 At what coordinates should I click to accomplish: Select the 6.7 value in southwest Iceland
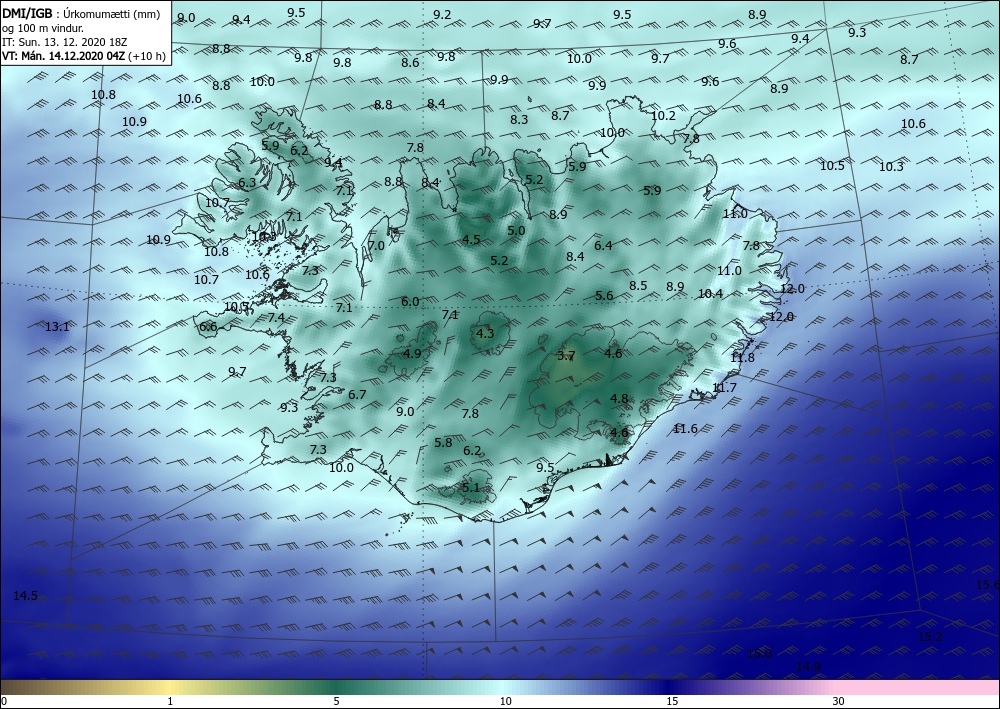[357, 395]
